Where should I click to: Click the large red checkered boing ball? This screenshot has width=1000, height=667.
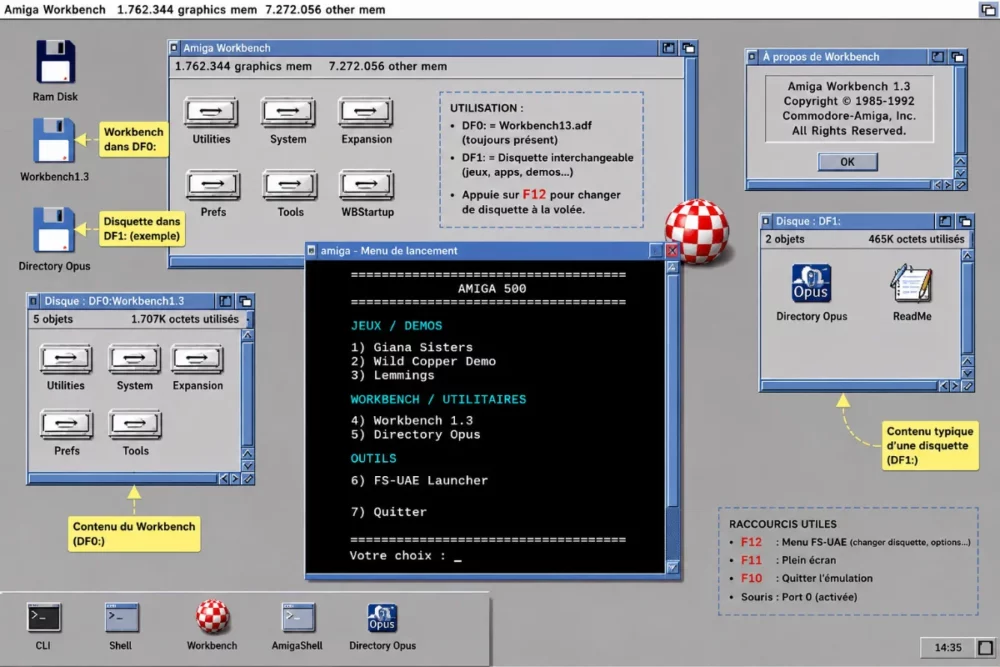point(697,231)
